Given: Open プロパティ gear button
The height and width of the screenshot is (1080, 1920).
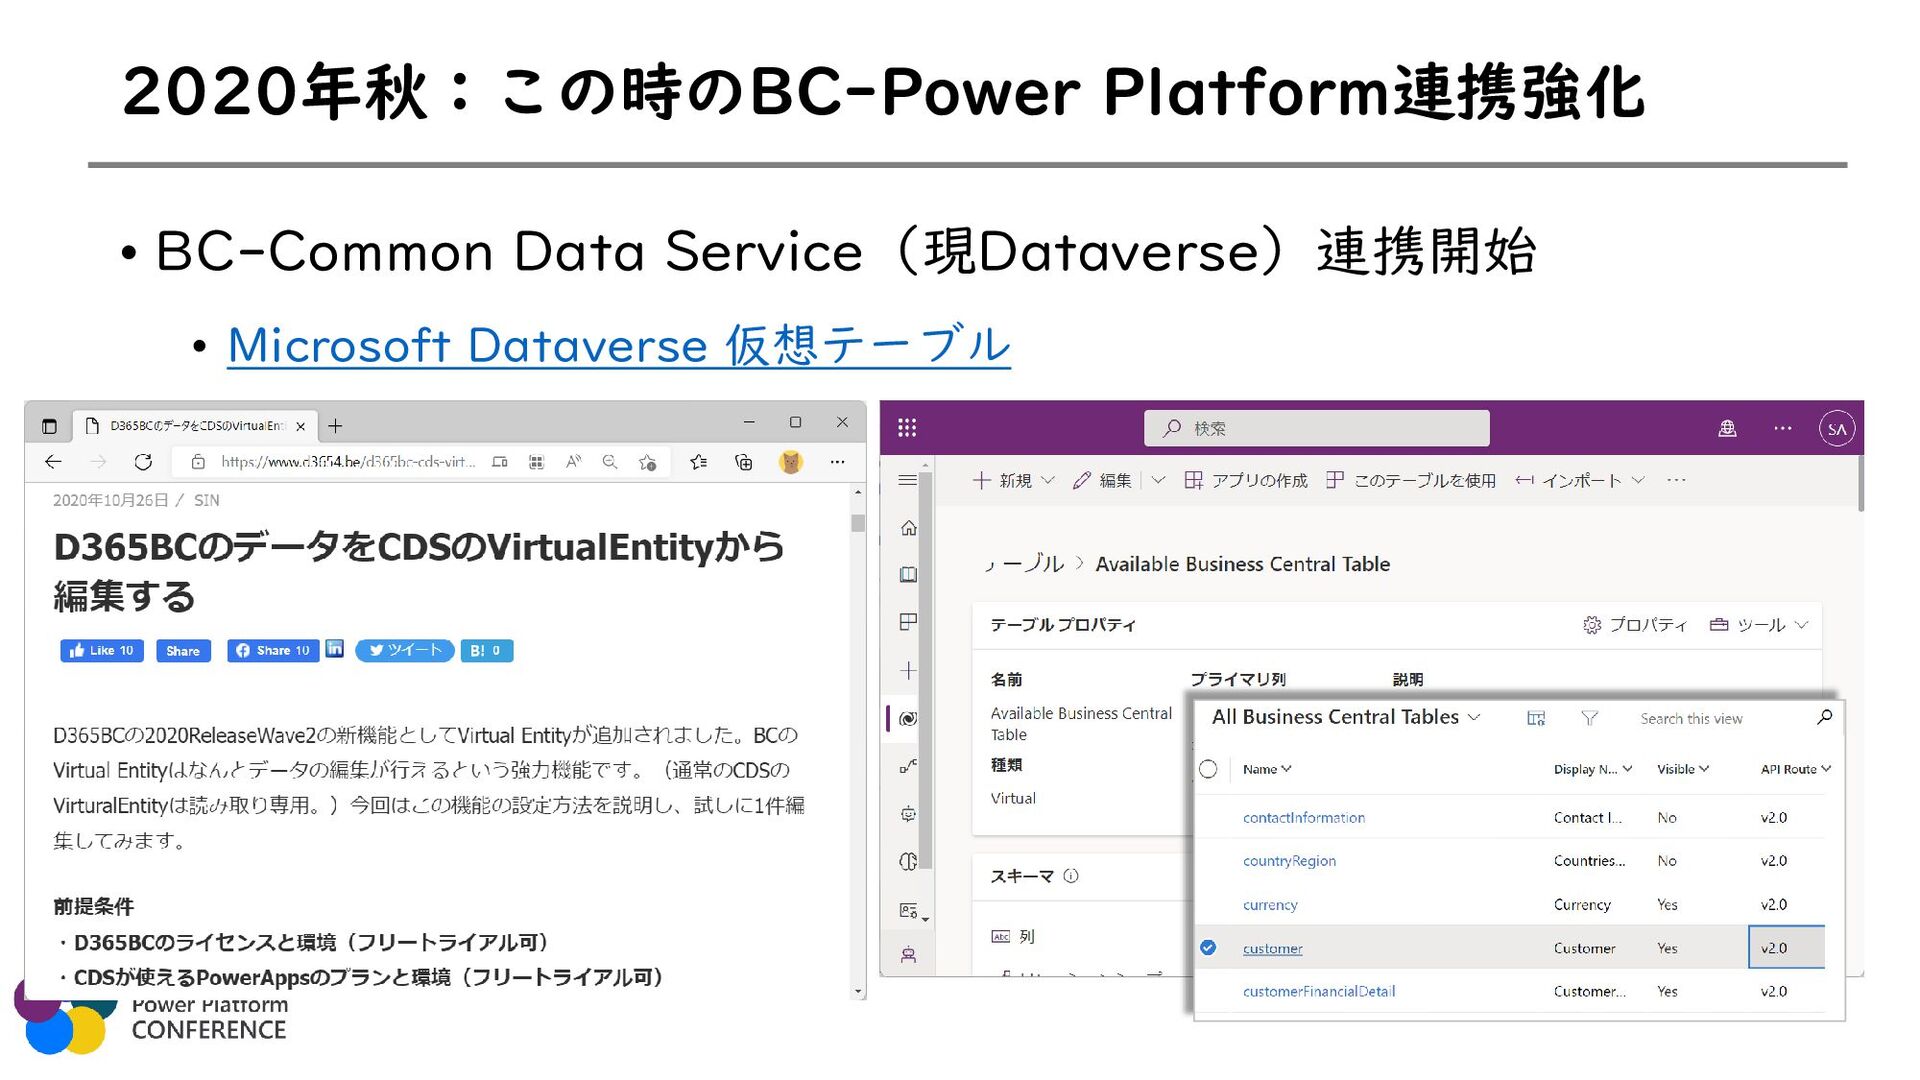Looking at the screenshot, I should tap(1634, 625).
